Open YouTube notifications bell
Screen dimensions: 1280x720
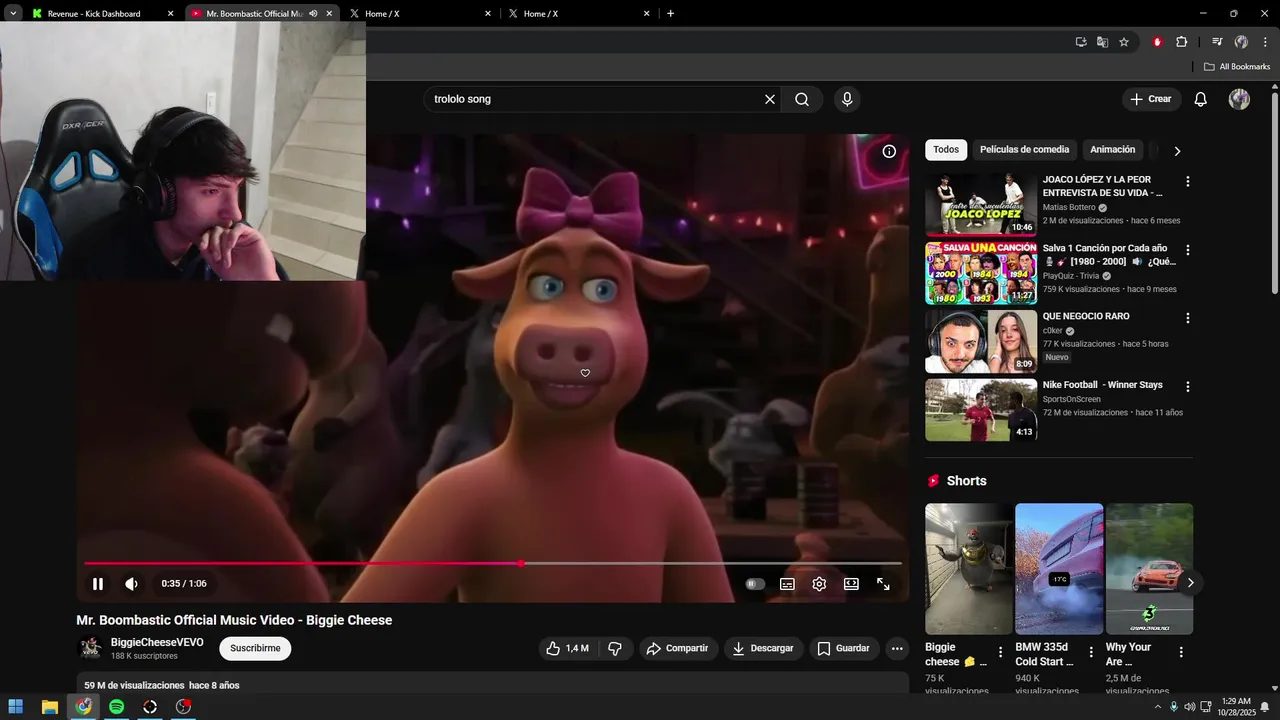[1201, 99]
